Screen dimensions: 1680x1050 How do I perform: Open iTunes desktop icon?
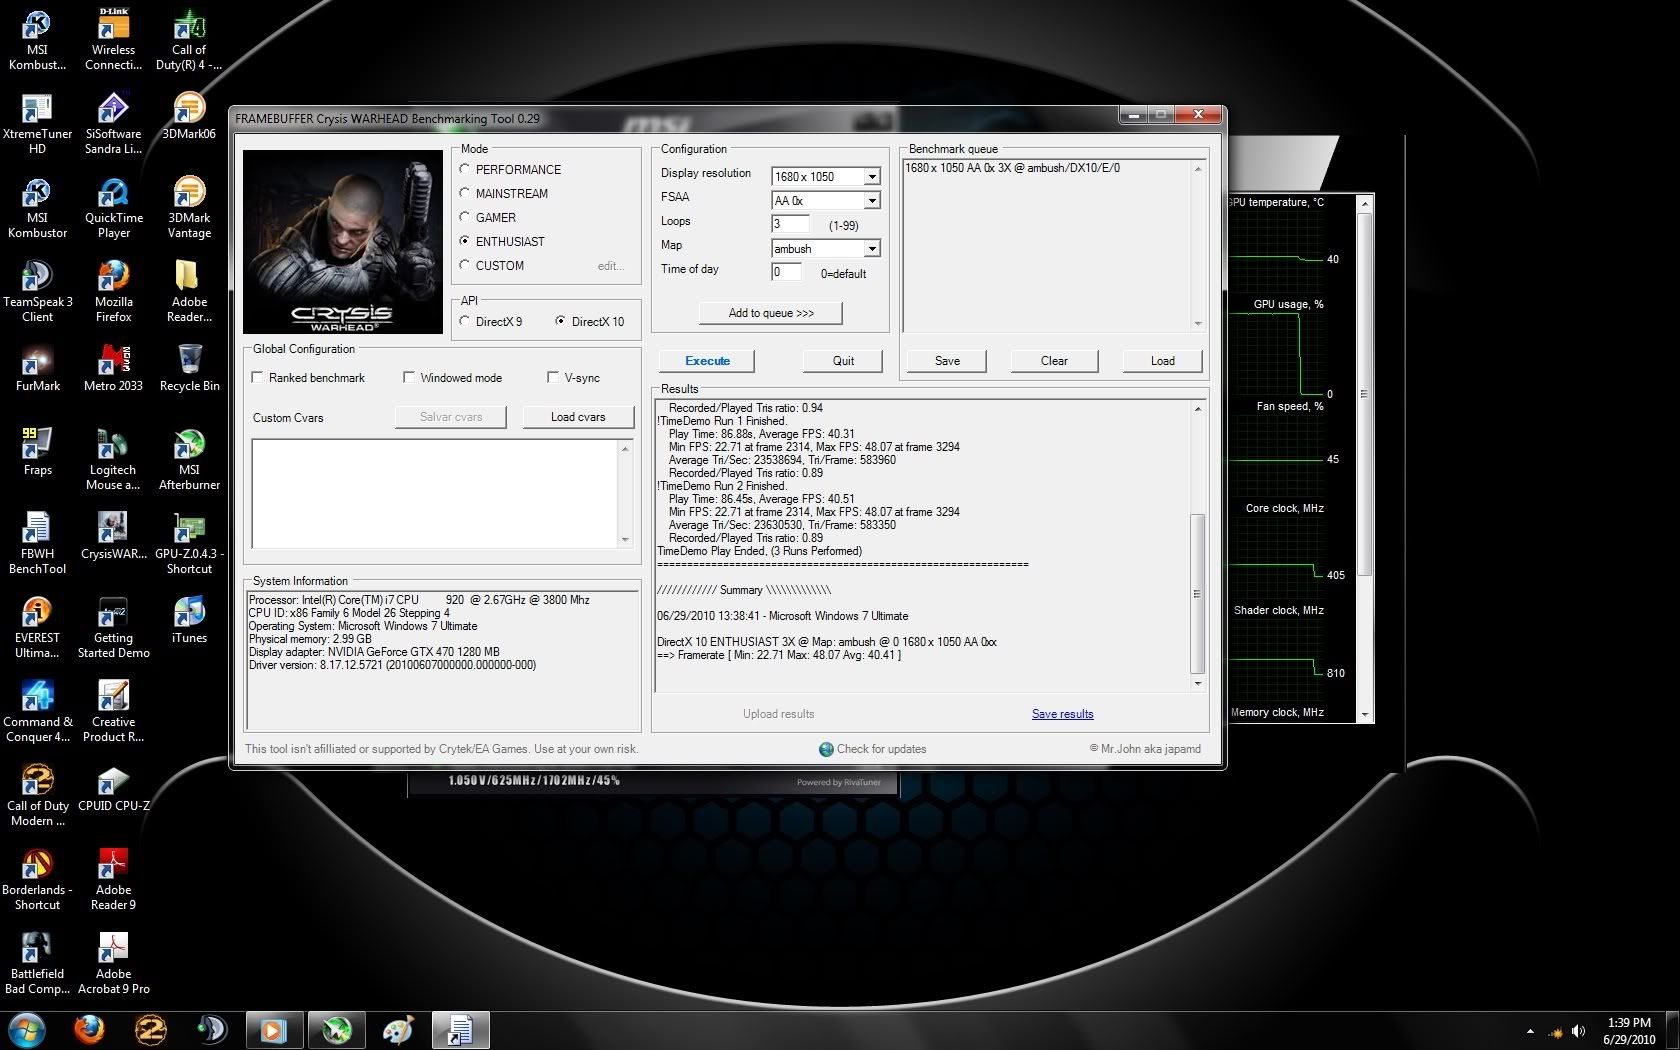[x=189, y=620]
